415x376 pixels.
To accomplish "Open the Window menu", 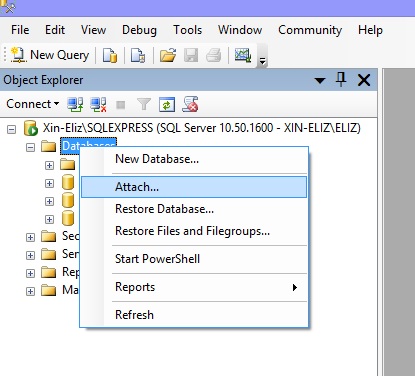I will point(240,30).
